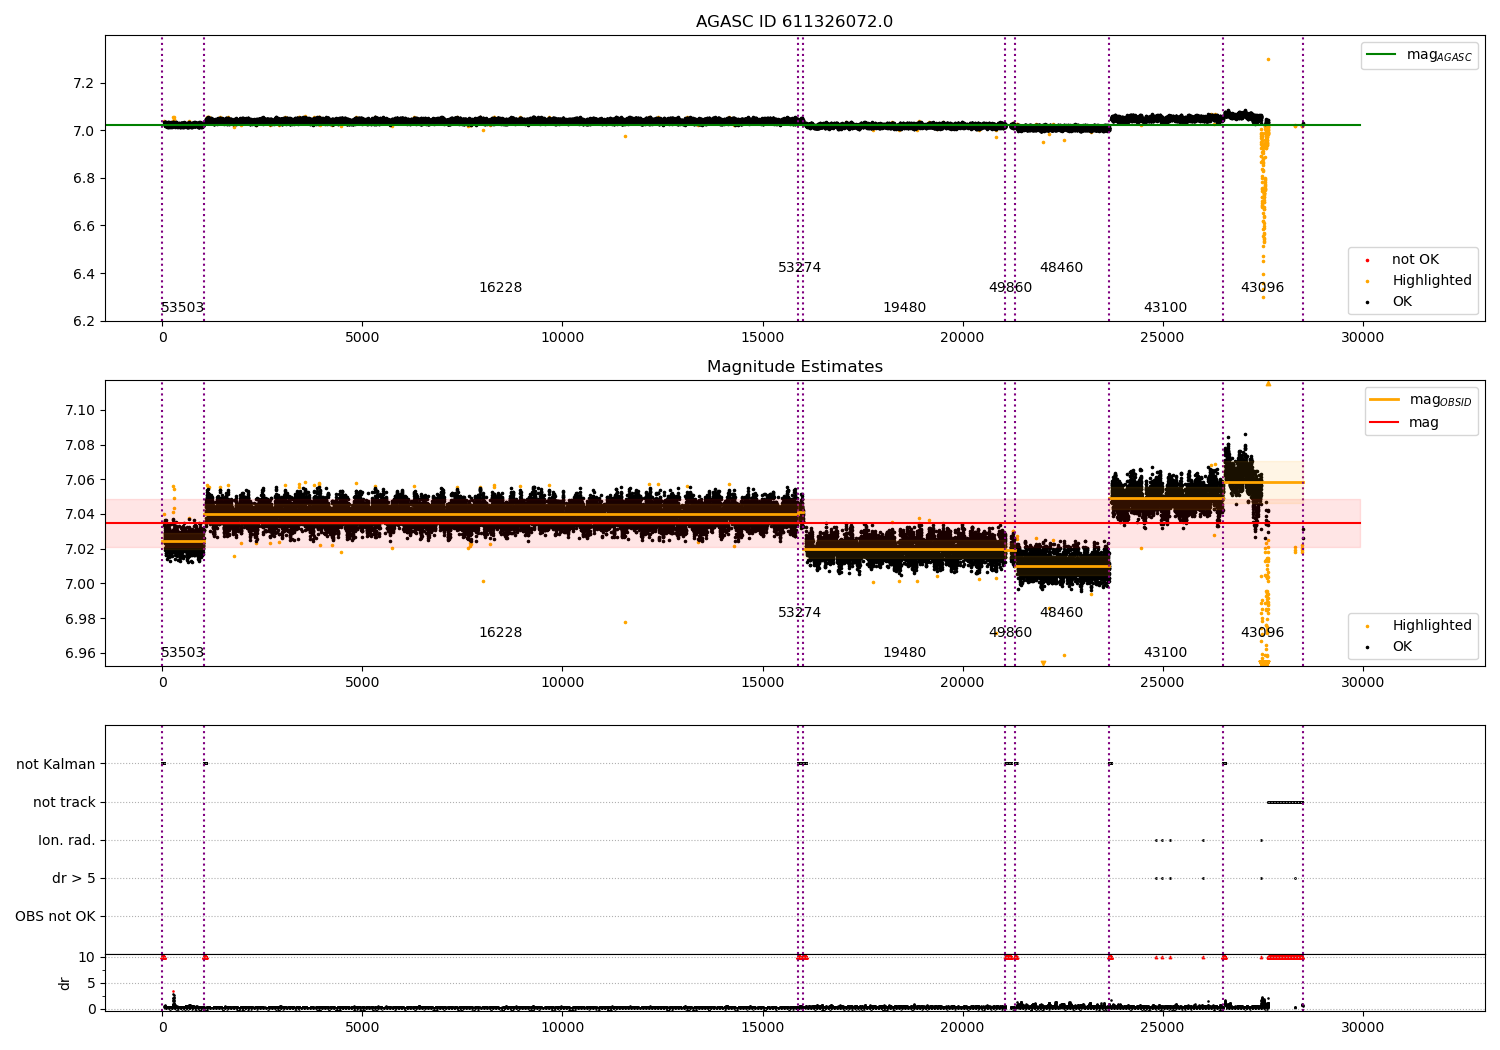This screenshot has height=1050, width=1500.
Task: Click the 7.02 y-axis tick label
Action: coord(80,550)
